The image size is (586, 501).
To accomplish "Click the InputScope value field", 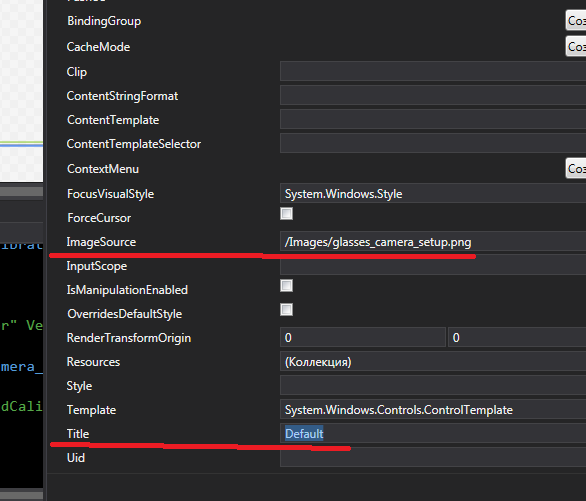I will pyautogui.click(x=433, y=266).
